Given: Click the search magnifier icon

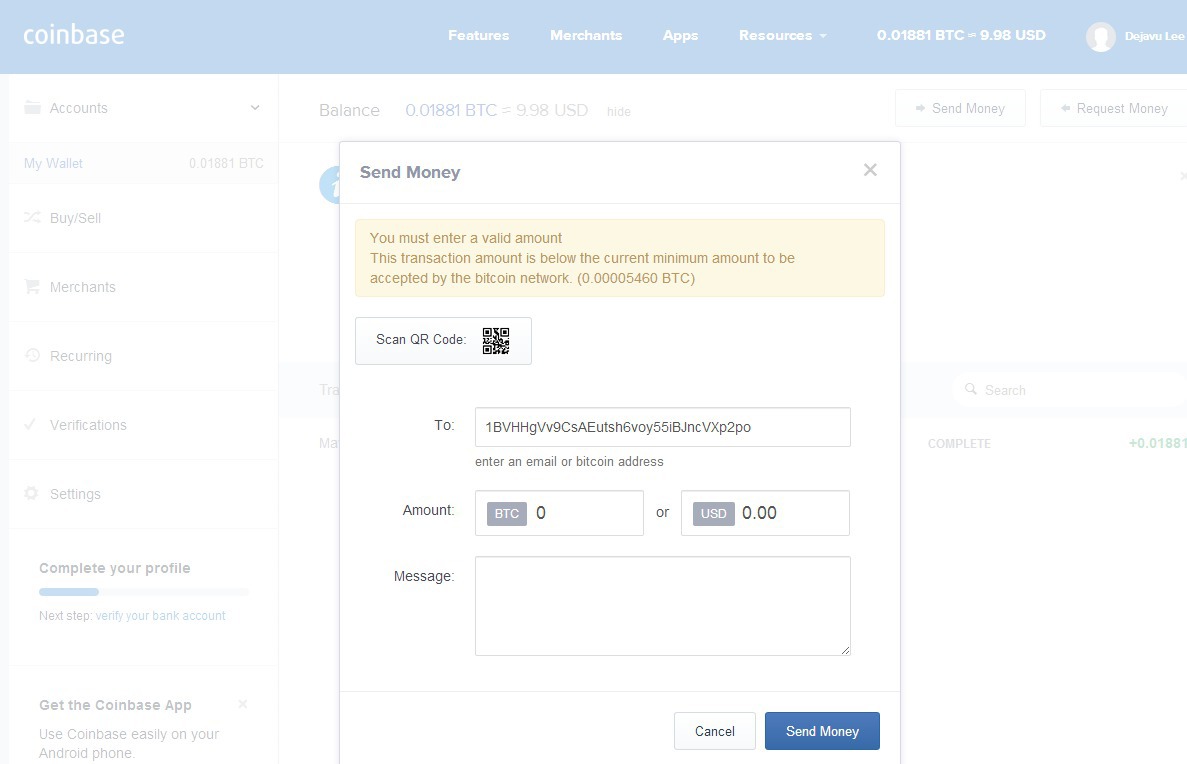Looking at the screenshot, I should point(970,389).
